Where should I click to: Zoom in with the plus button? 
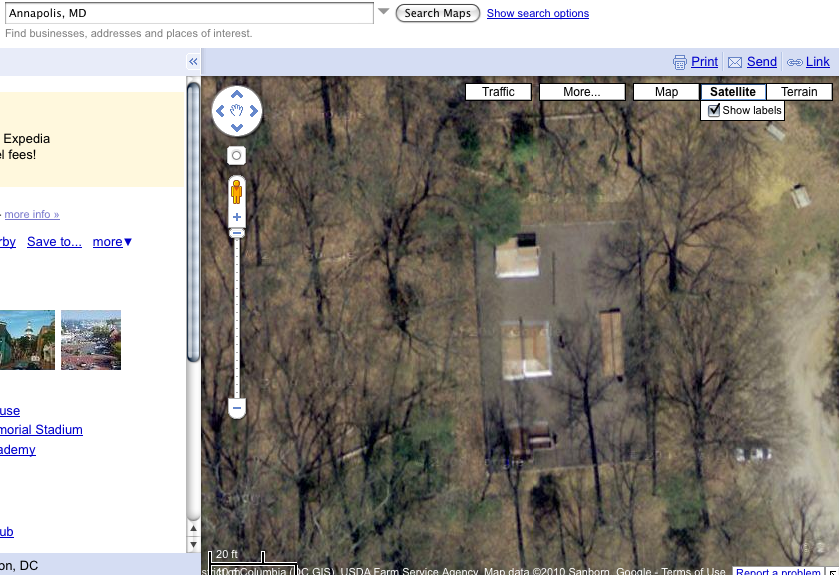[237, 217]
